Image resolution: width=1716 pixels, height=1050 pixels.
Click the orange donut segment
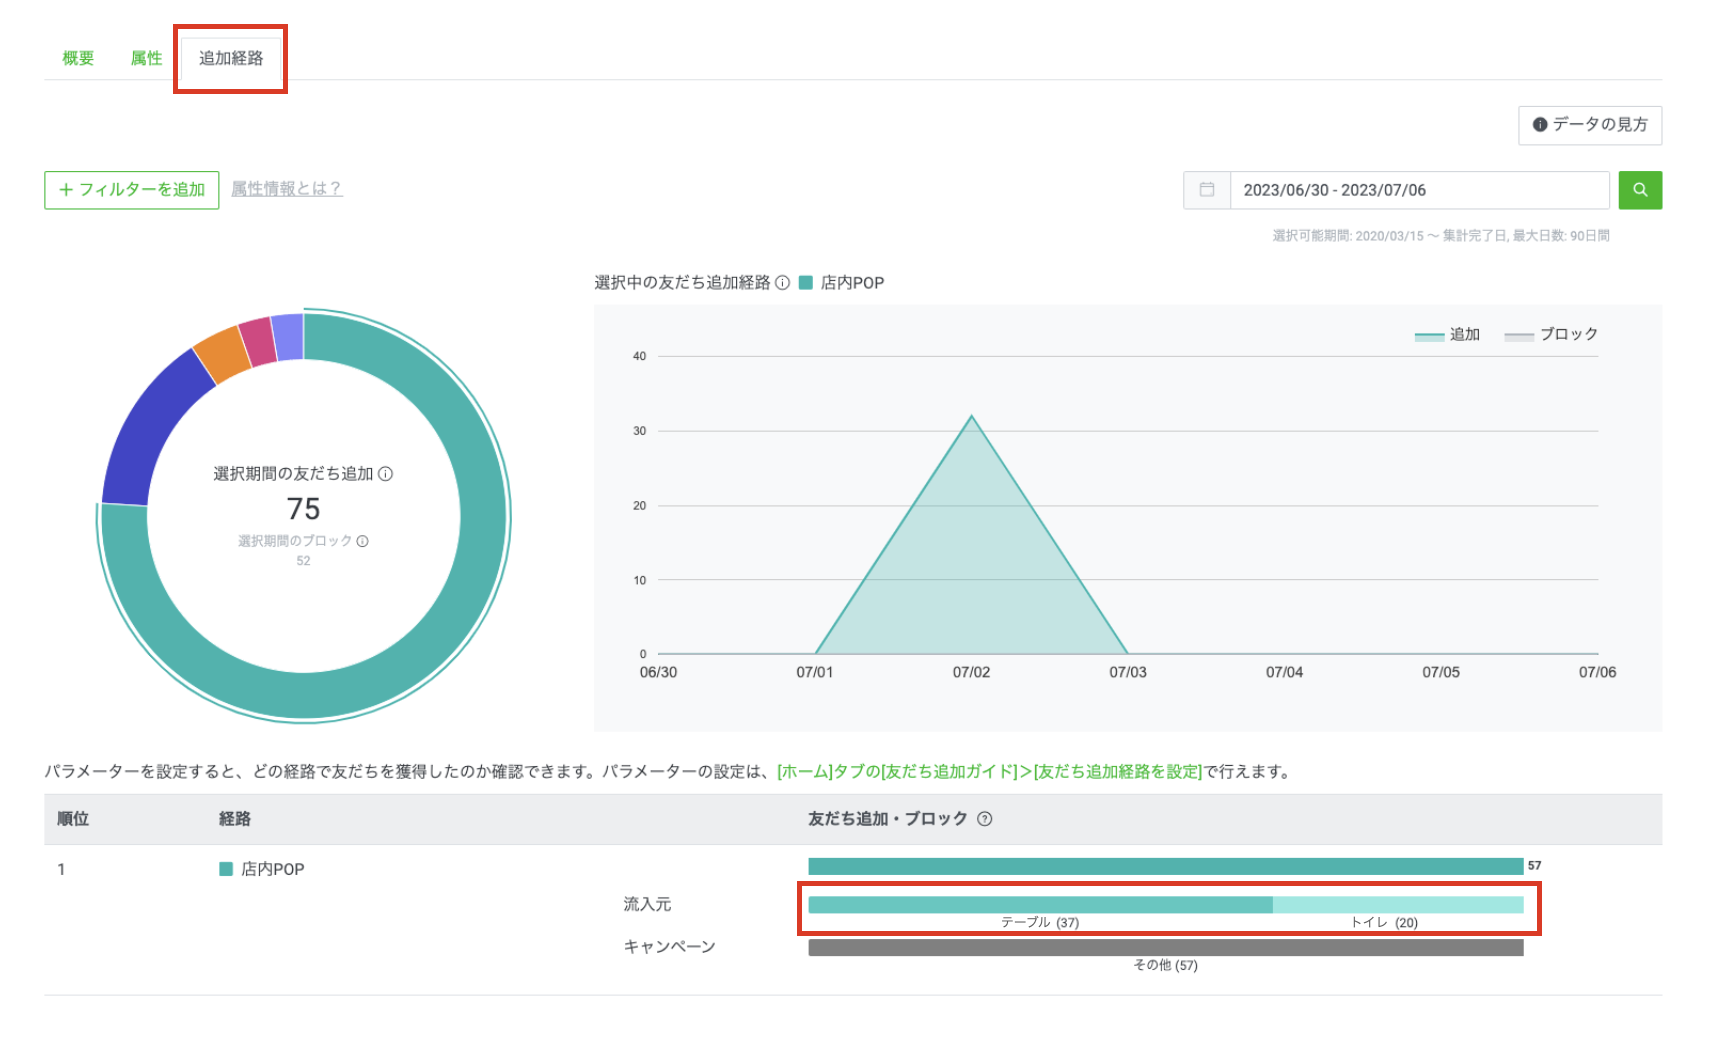pos(224,354)
